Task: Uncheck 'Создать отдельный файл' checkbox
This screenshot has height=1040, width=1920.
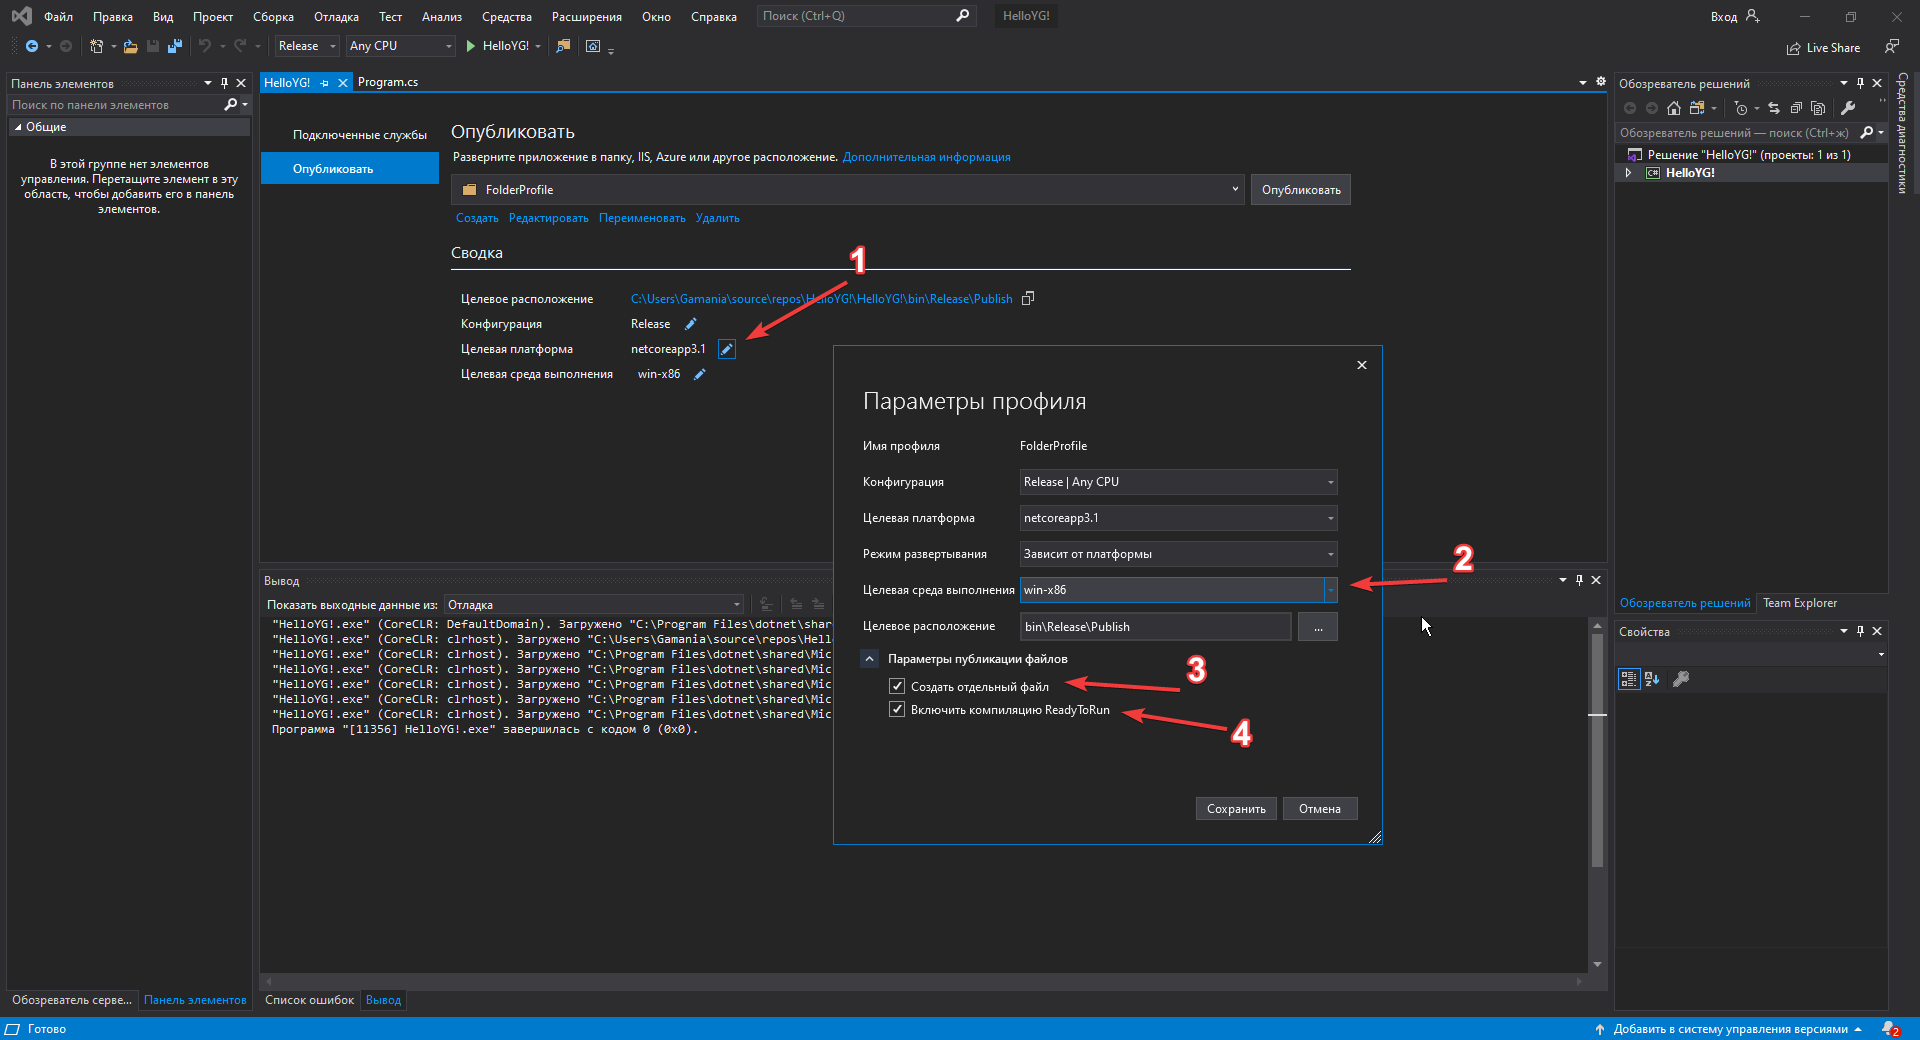Action: click(897, 686)
